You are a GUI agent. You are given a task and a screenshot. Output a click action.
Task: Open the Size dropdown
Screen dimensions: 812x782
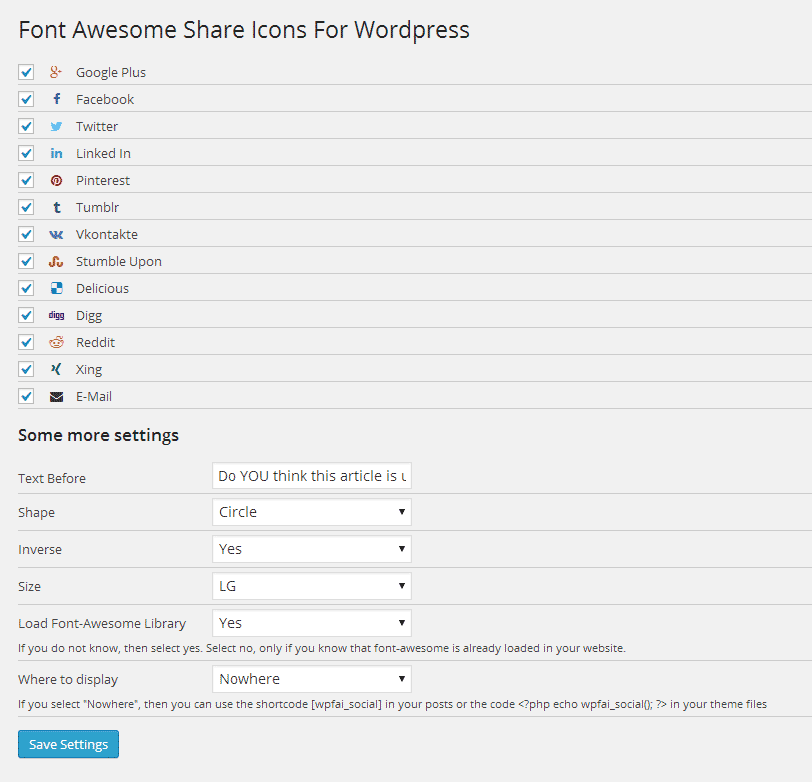click(x=311, y=585)
